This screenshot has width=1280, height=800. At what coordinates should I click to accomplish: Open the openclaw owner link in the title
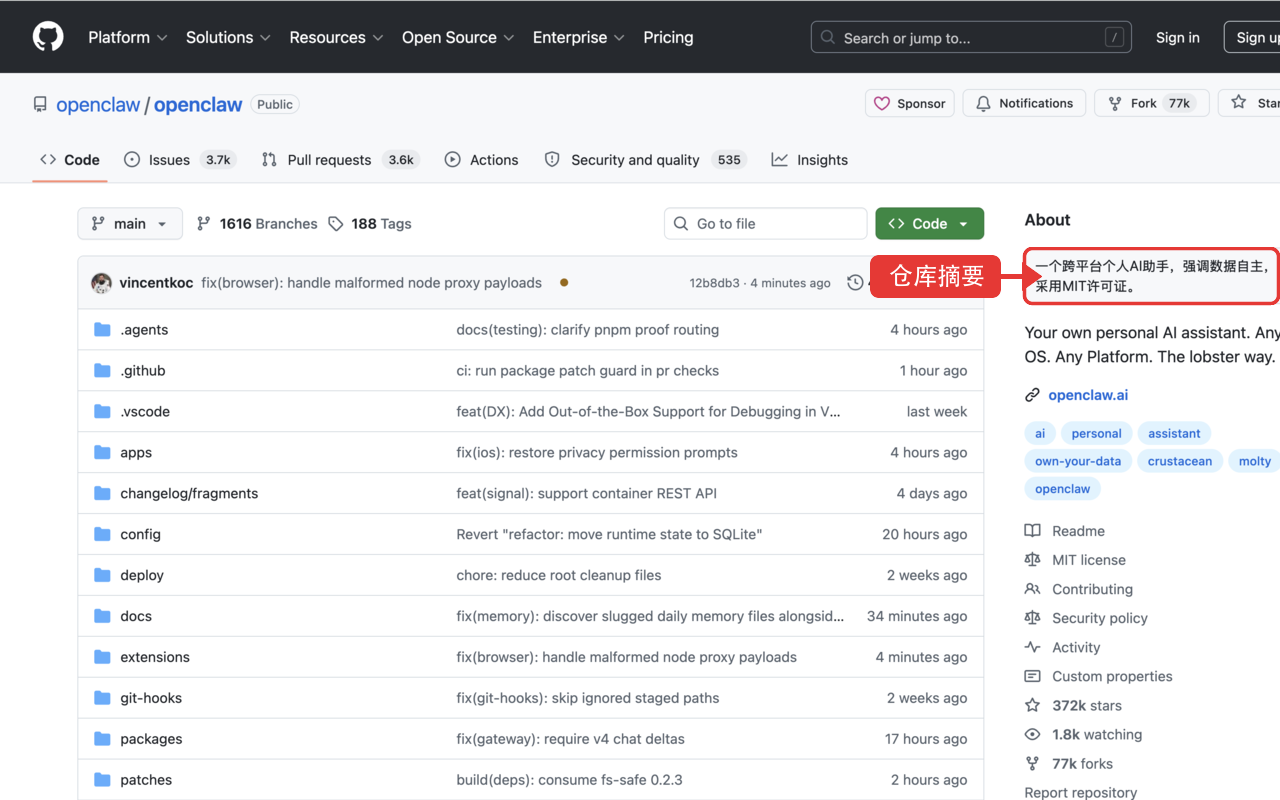coord(98,105)
